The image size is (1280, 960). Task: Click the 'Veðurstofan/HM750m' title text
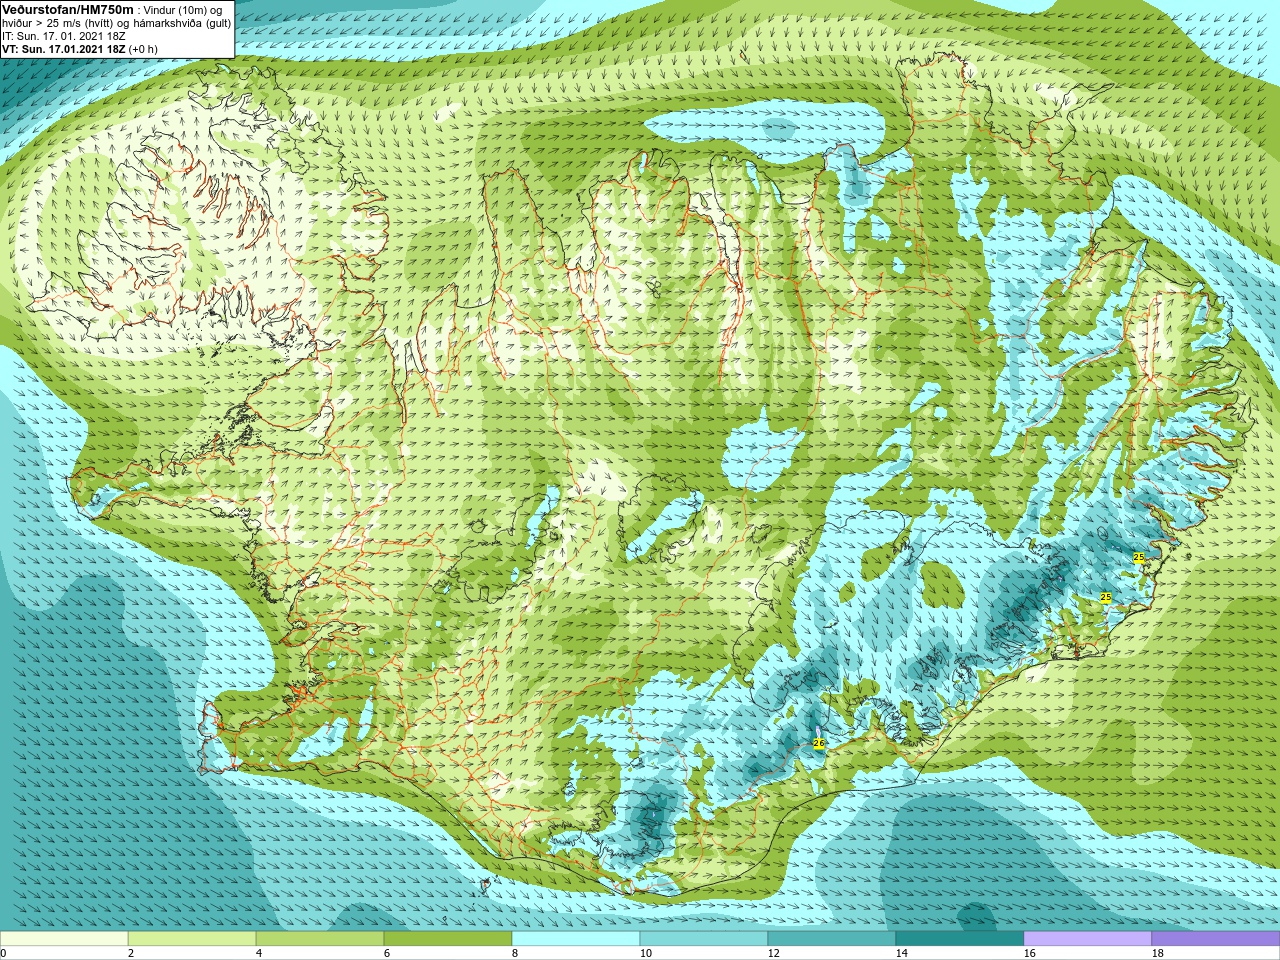coord(67,10)
